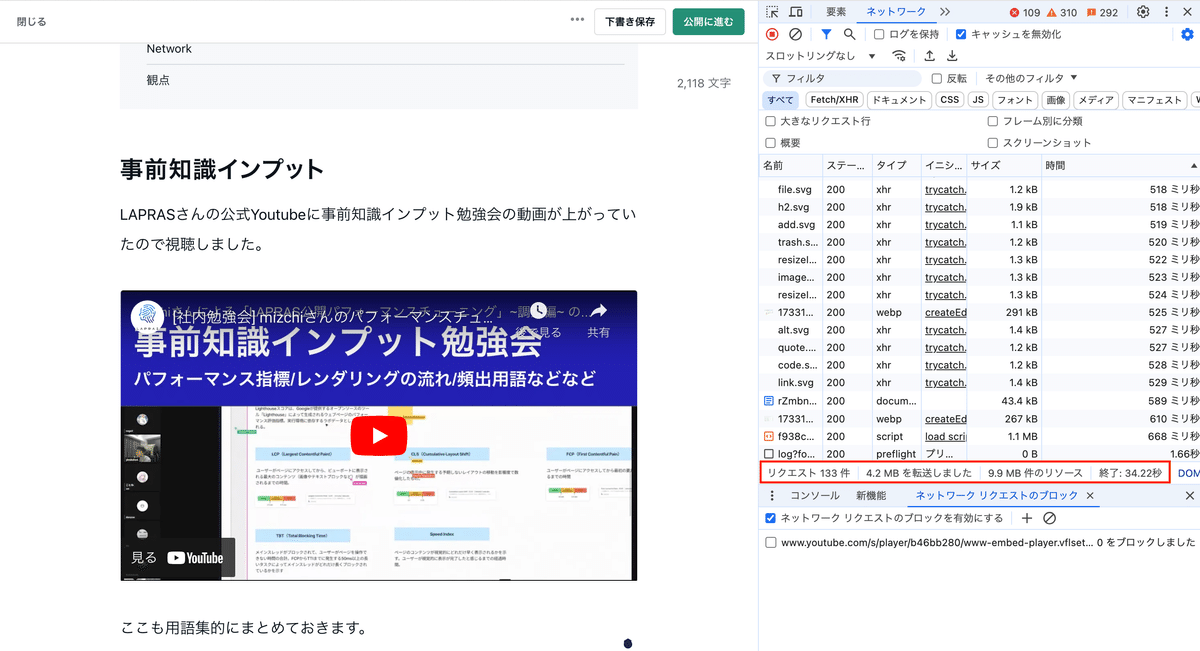Click the red error count 109

[x=1025, y=13]
